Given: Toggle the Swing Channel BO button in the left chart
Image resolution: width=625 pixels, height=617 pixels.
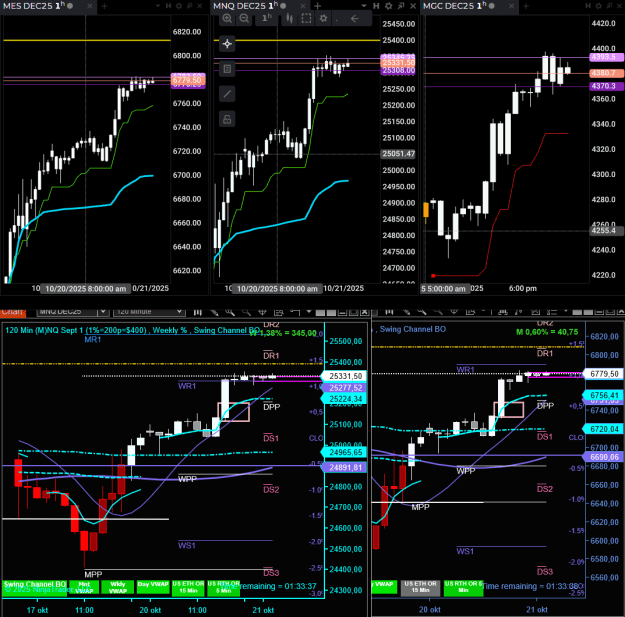Looking at the screenshot, I should (x=35, y=587).
